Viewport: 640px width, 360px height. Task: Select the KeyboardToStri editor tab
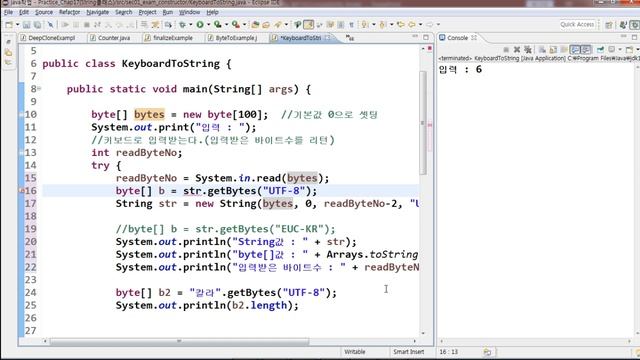point(301,38)
